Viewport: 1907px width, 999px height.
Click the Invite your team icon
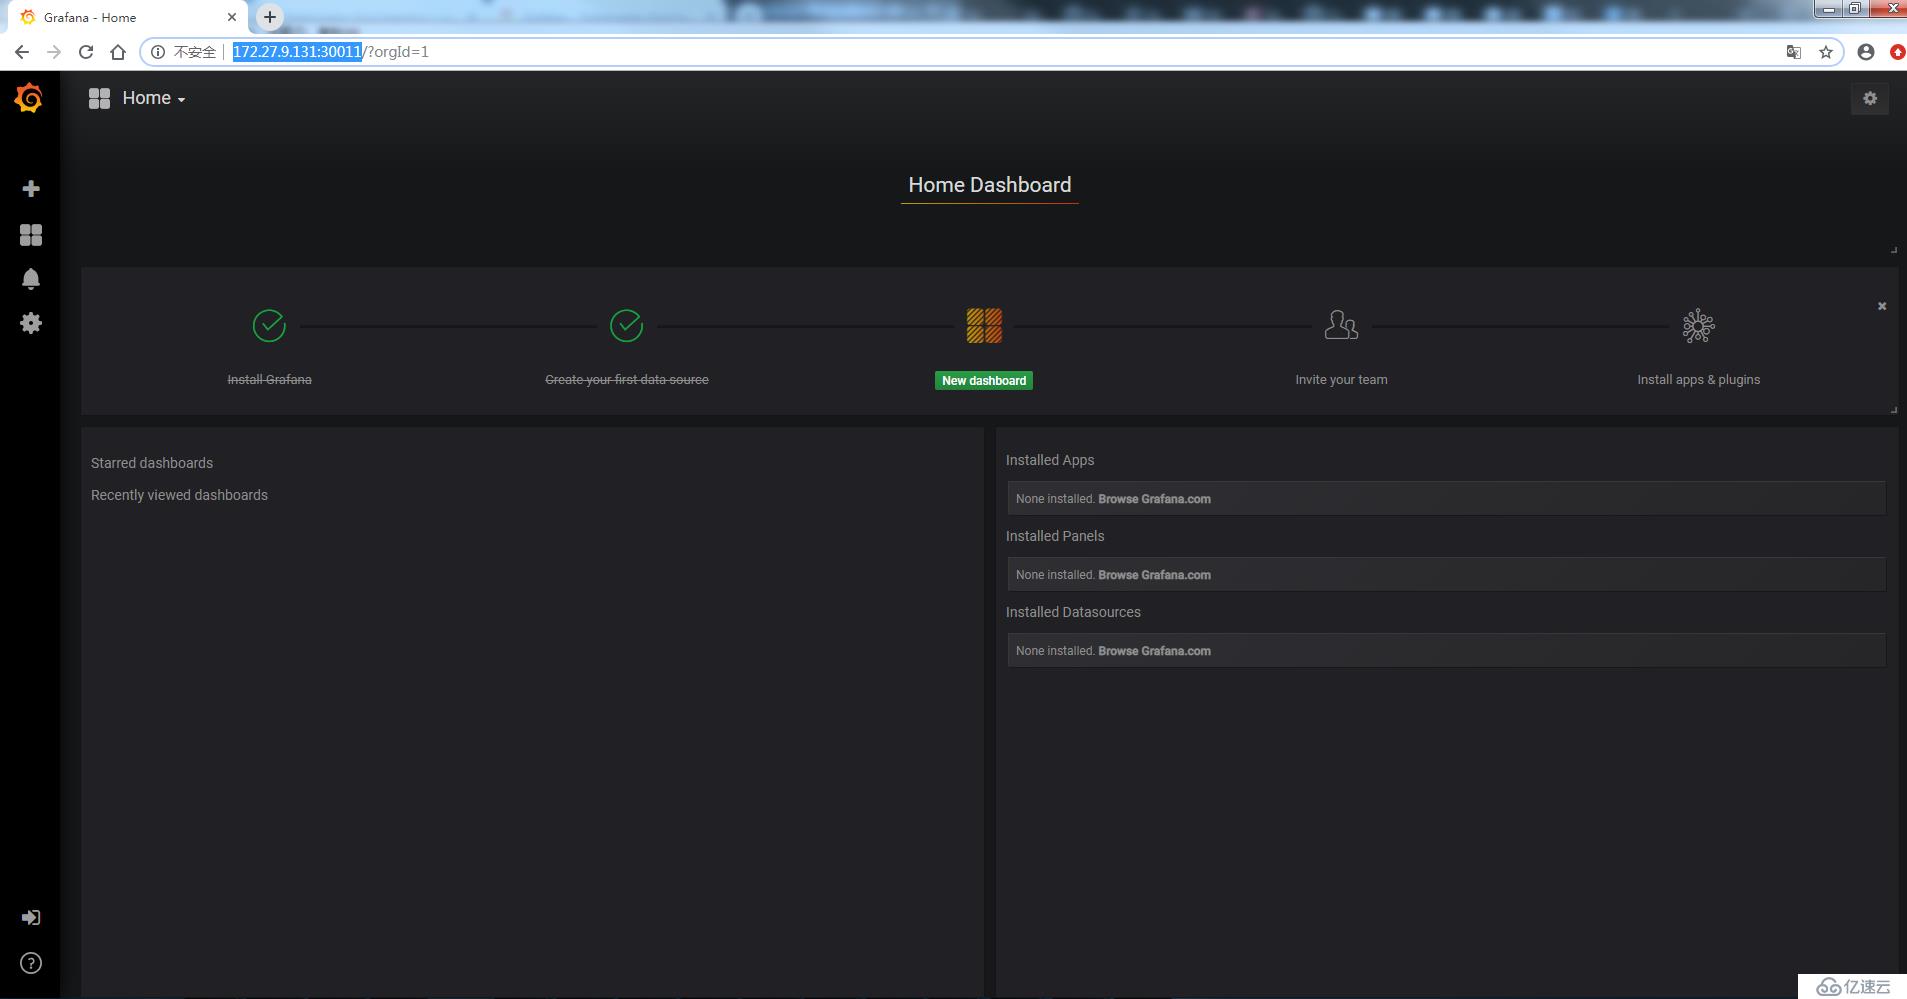1341,325
